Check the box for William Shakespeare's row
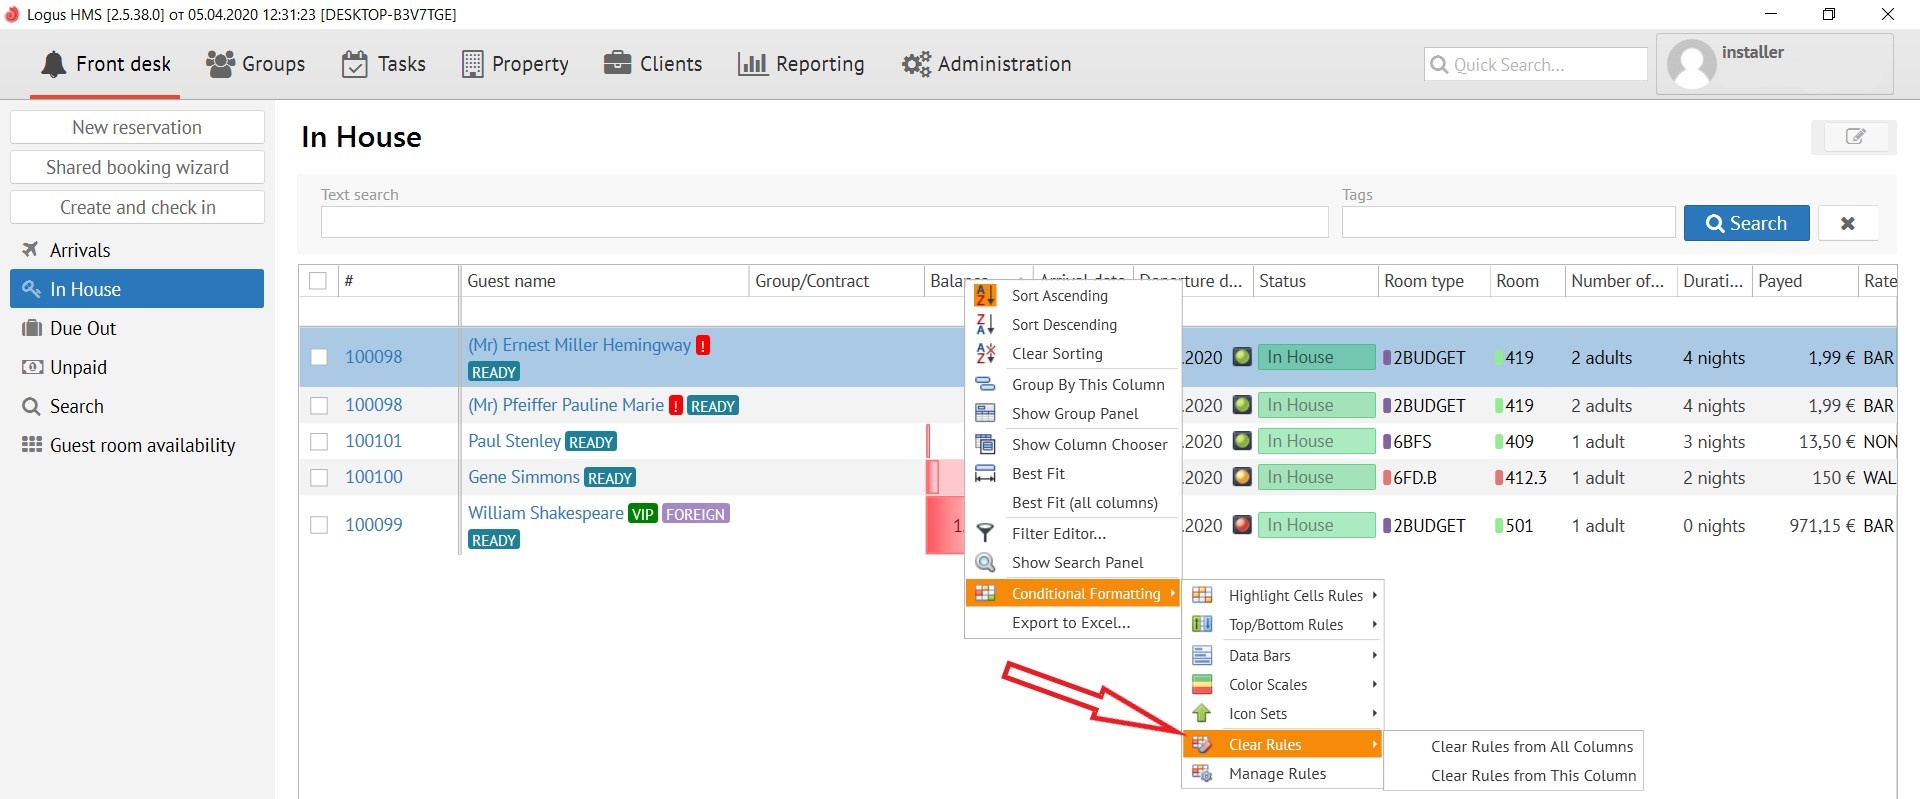This screenshot has height=799, width=1920. click(319, 525)
